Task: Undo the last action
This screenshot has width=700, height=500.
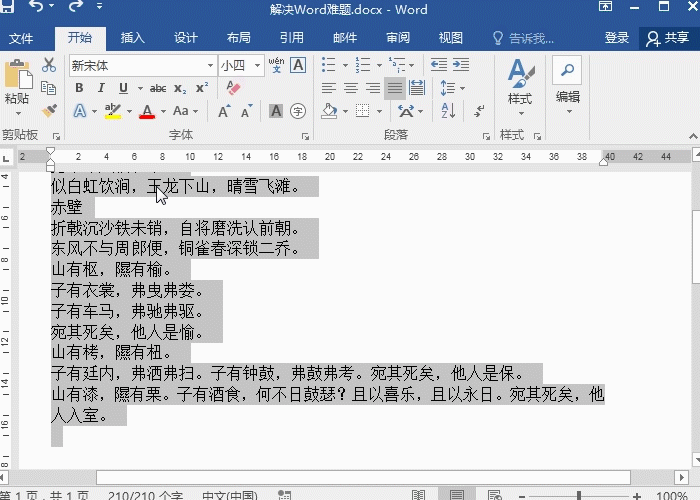Action: [x=37, y=6]
